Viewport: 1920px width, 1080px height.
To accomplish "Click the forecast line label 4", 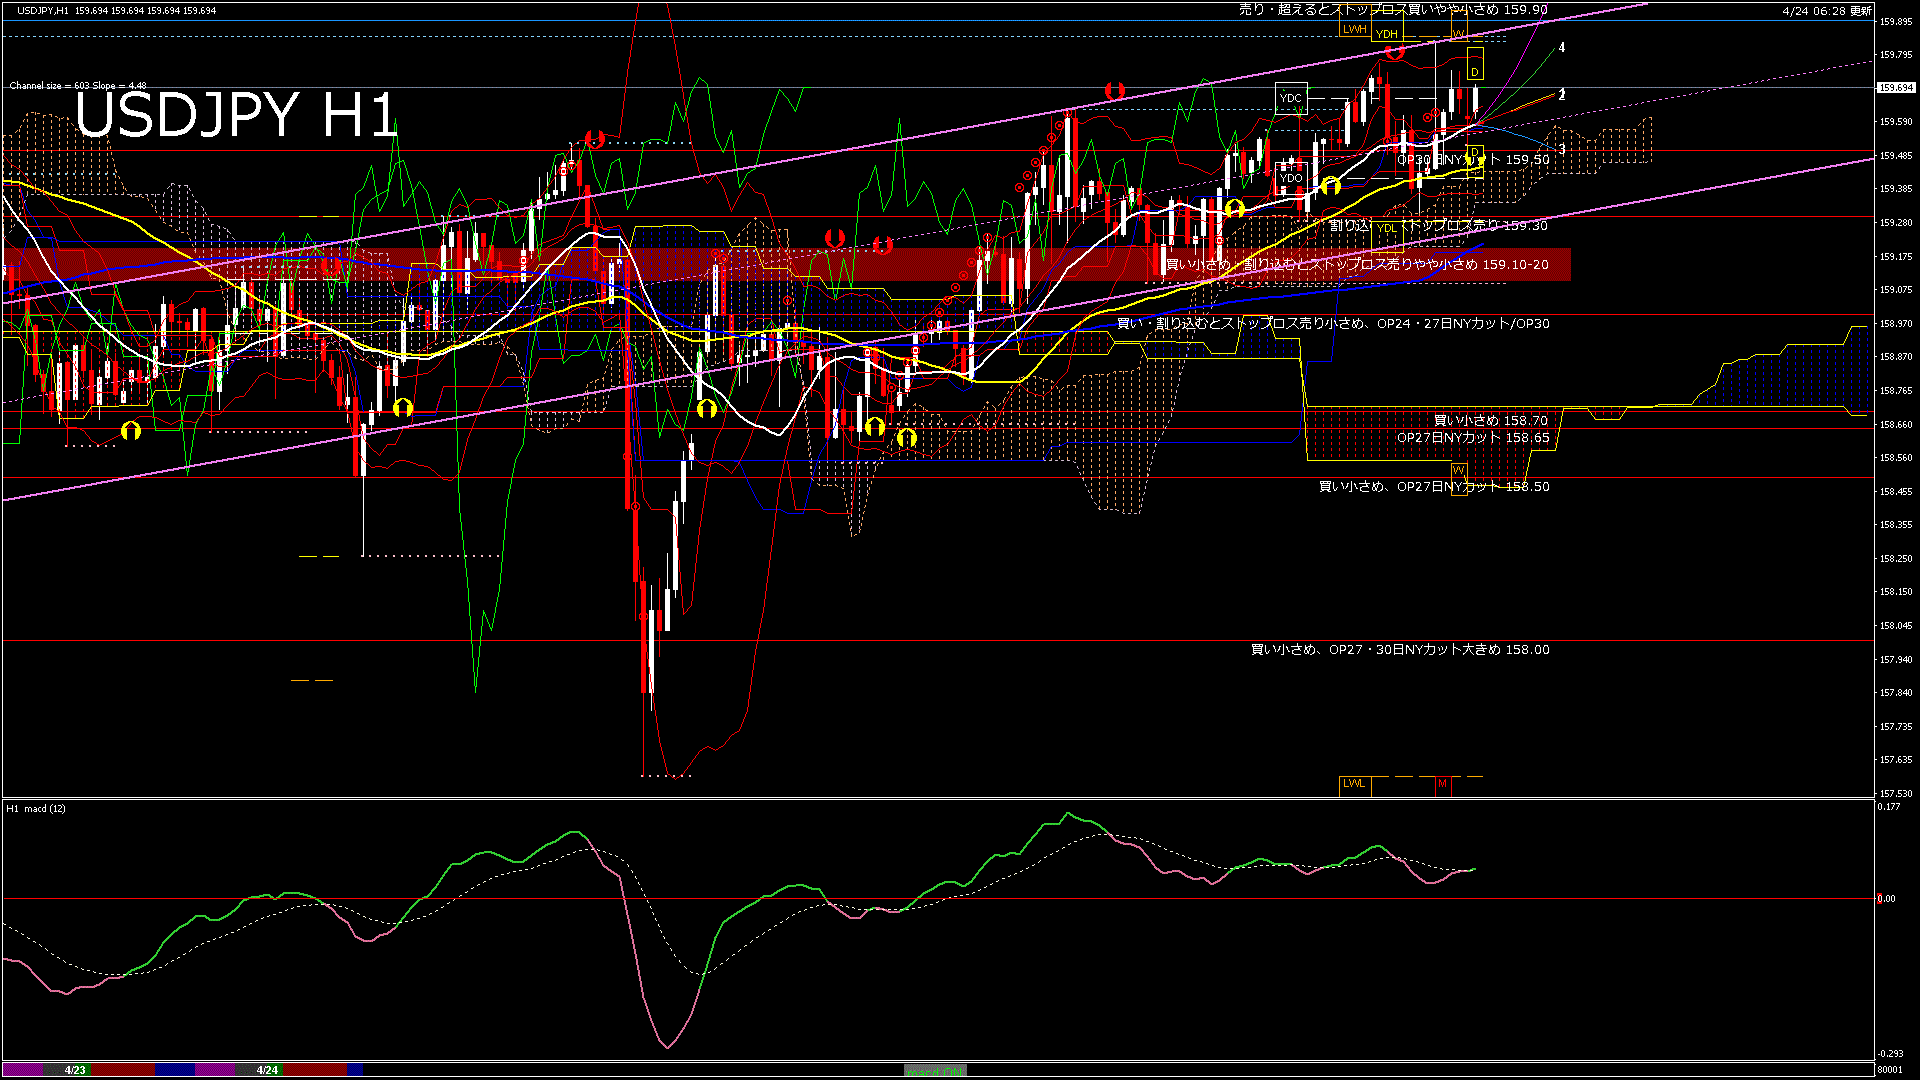I will tap(1562, 47).
